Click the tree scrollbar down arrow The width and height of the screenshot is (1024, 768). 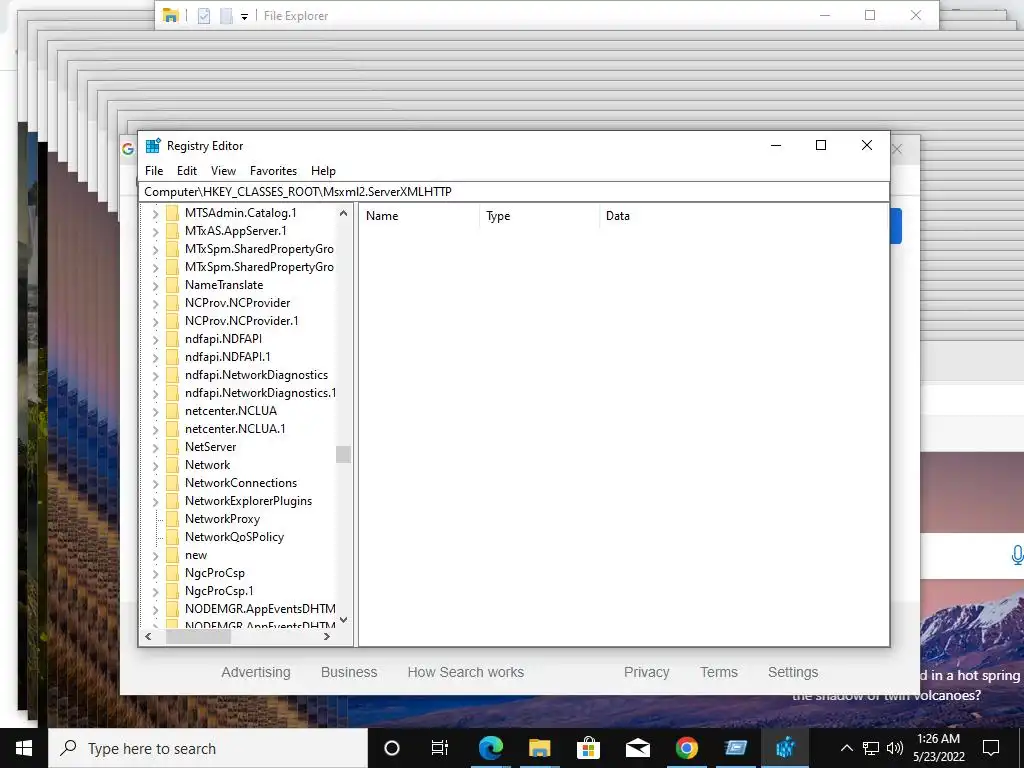[x=344, y=620]
